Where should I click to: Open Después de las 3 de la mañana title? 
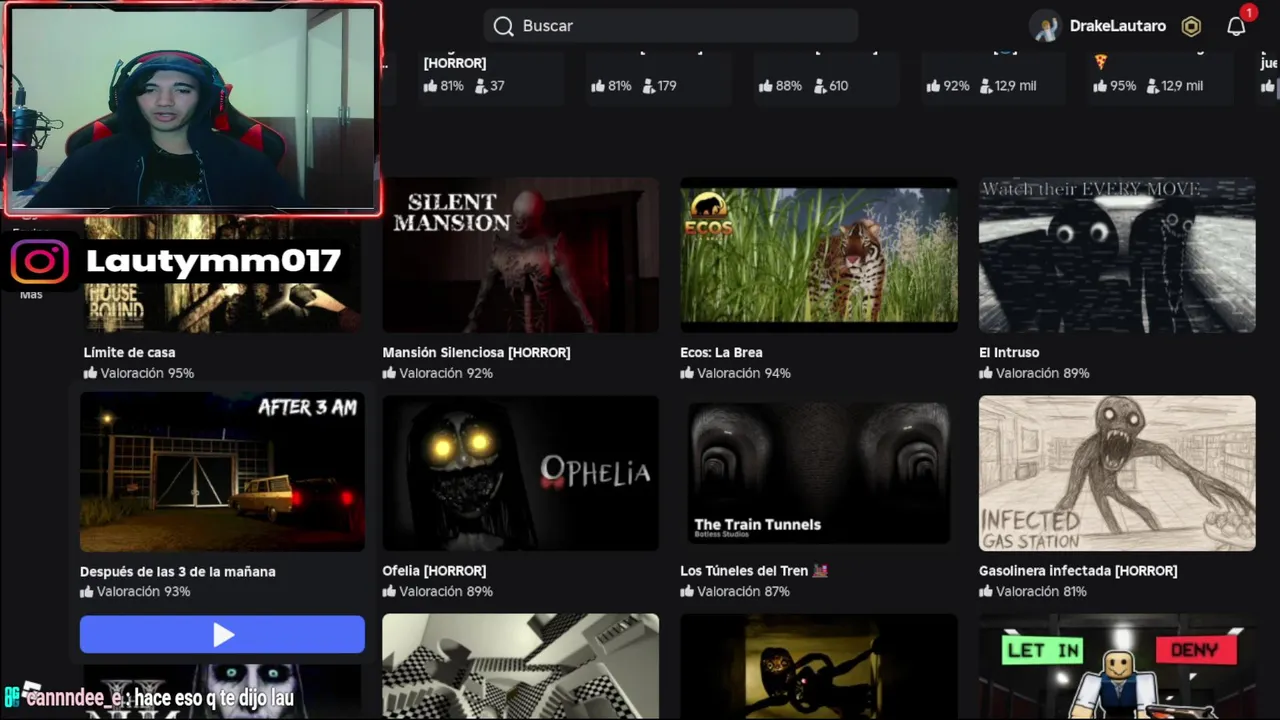coord(178,571)
